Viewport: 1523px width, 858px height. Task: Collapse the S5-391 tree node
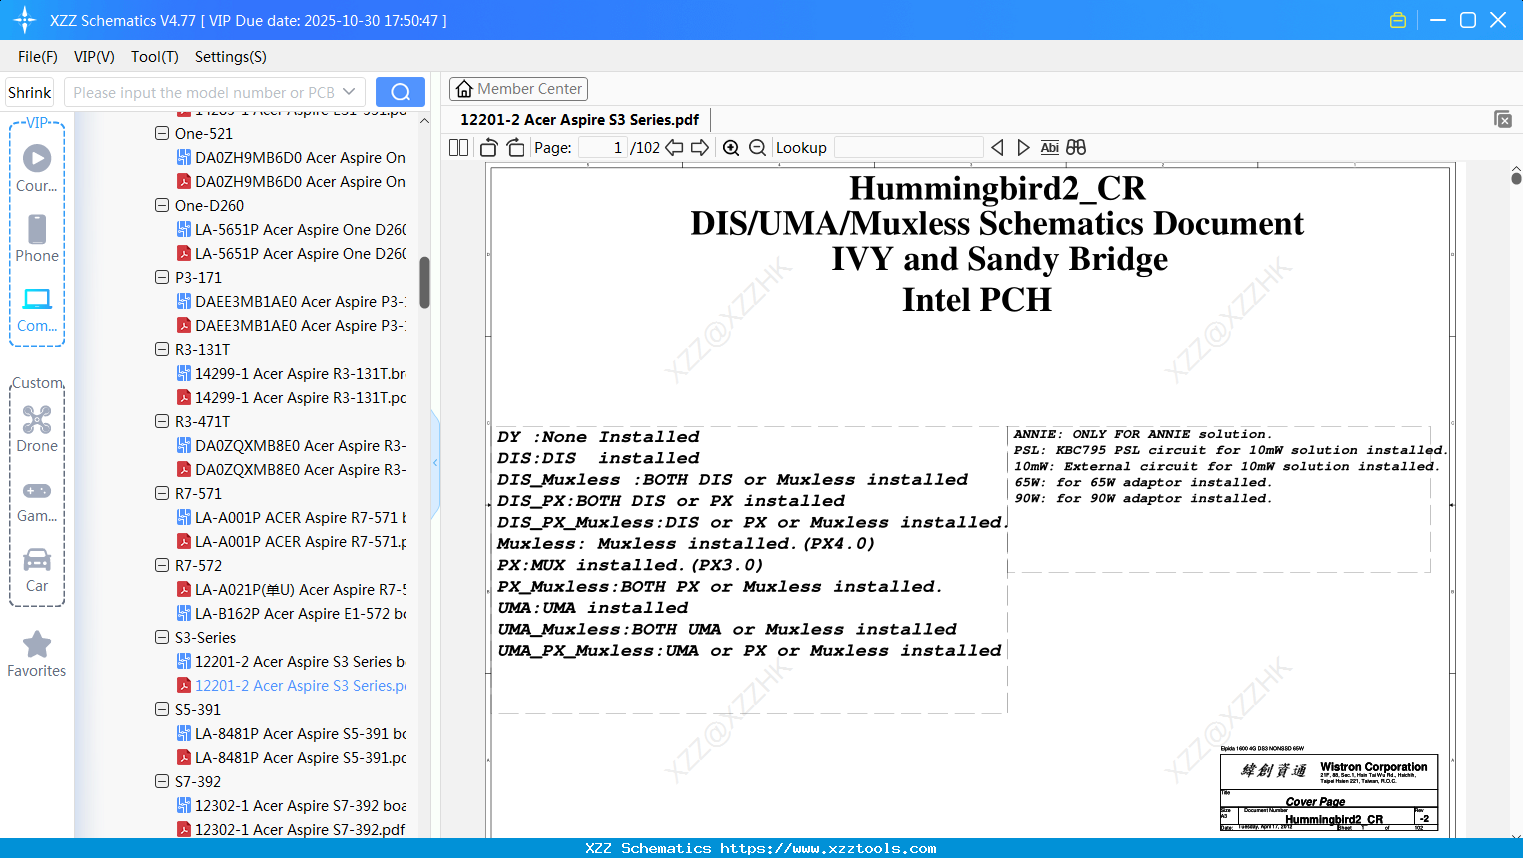[162, 709]
